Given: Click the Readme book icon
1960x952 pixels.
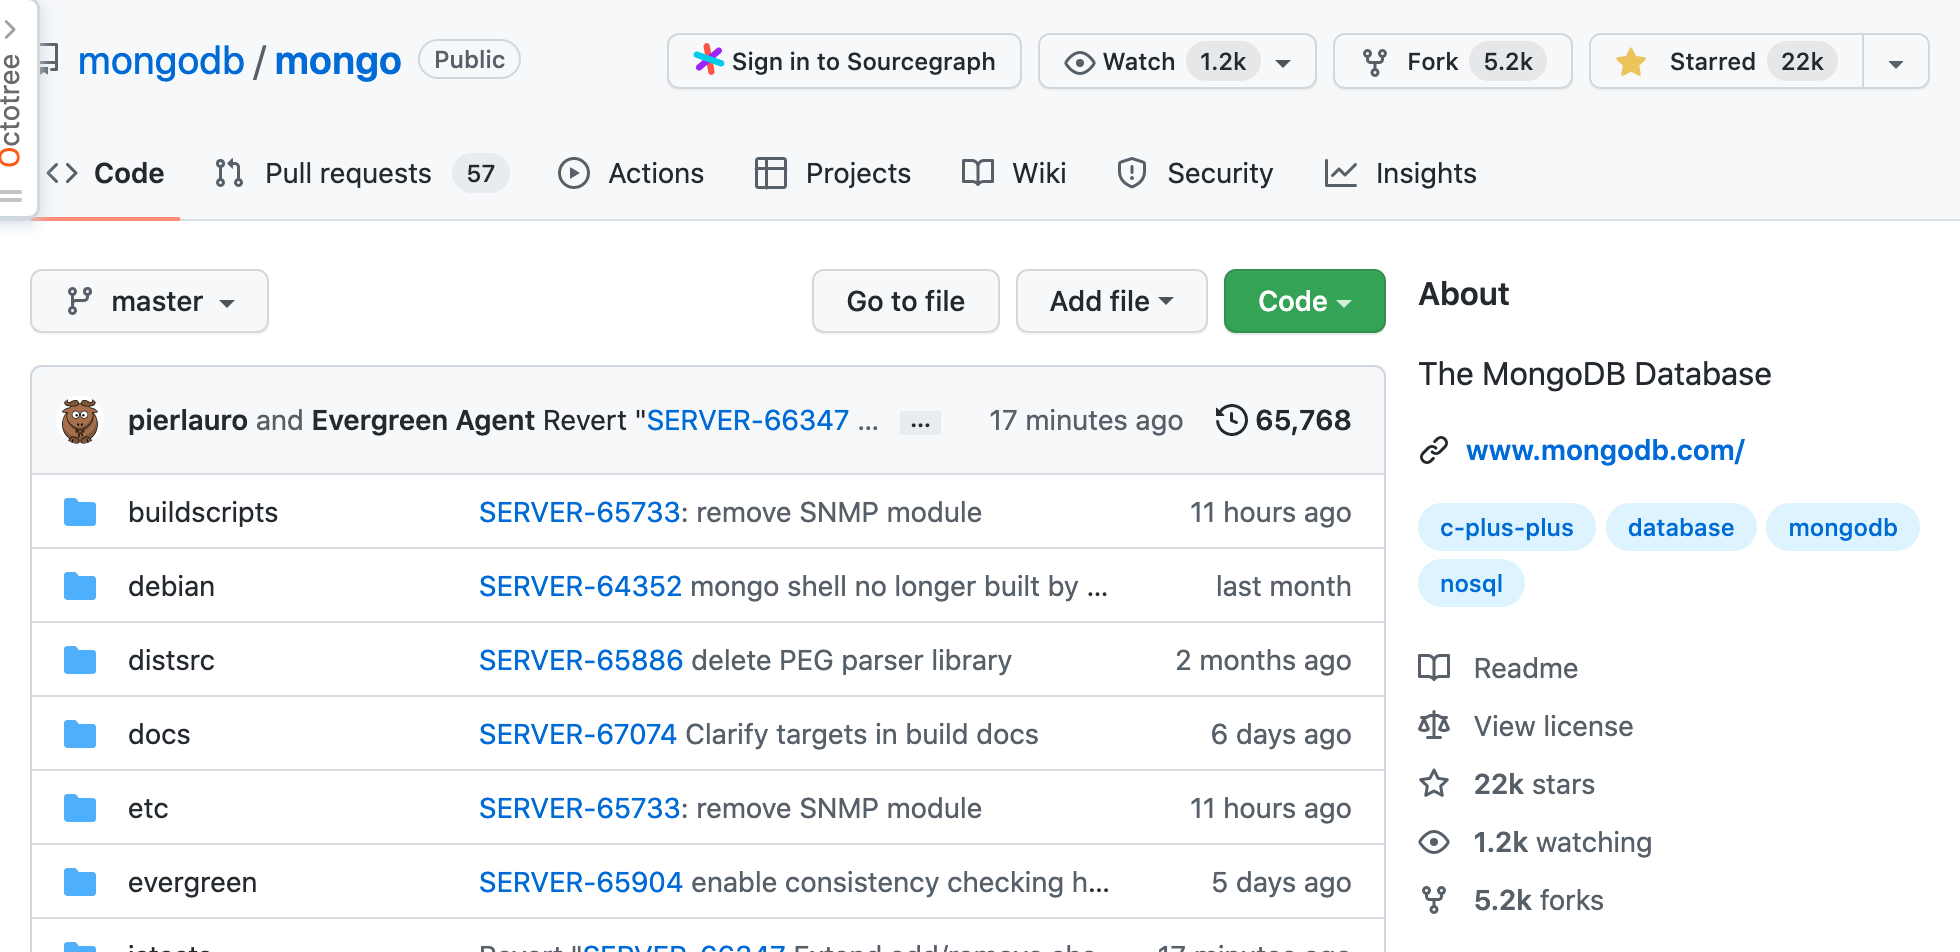Looking at the screenshot, I should pos(1434,668).
